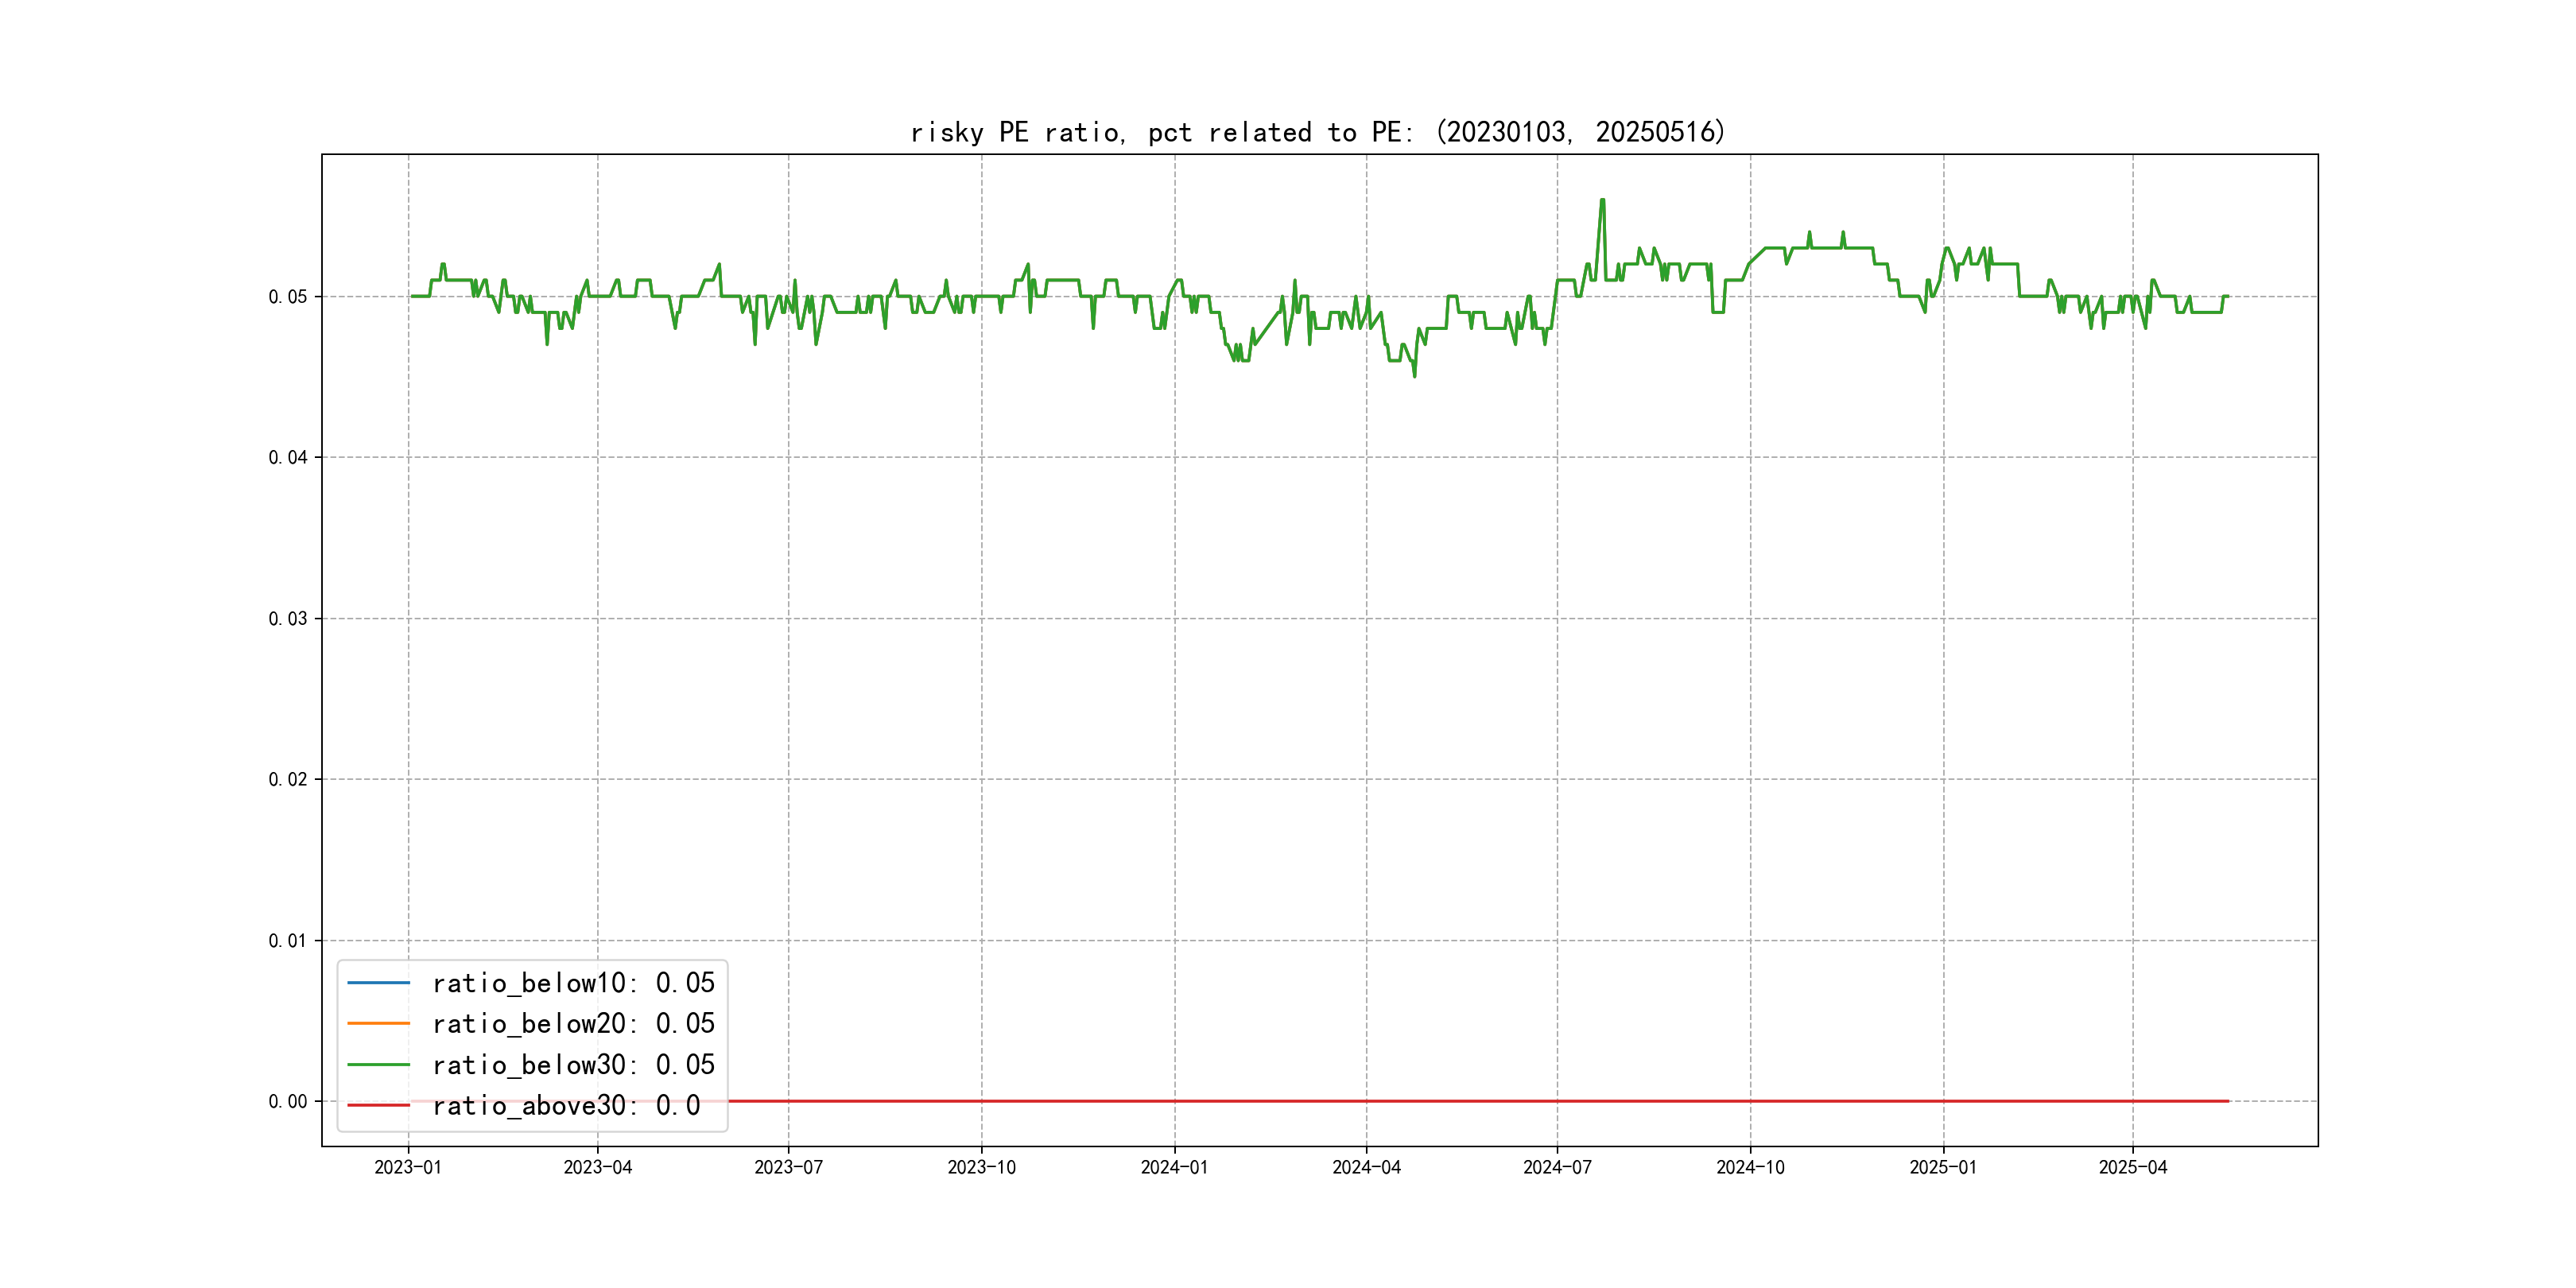2576x1288 pixels.
Task: Click the 0.00 y-axis label
Action: pos(288,1102)
